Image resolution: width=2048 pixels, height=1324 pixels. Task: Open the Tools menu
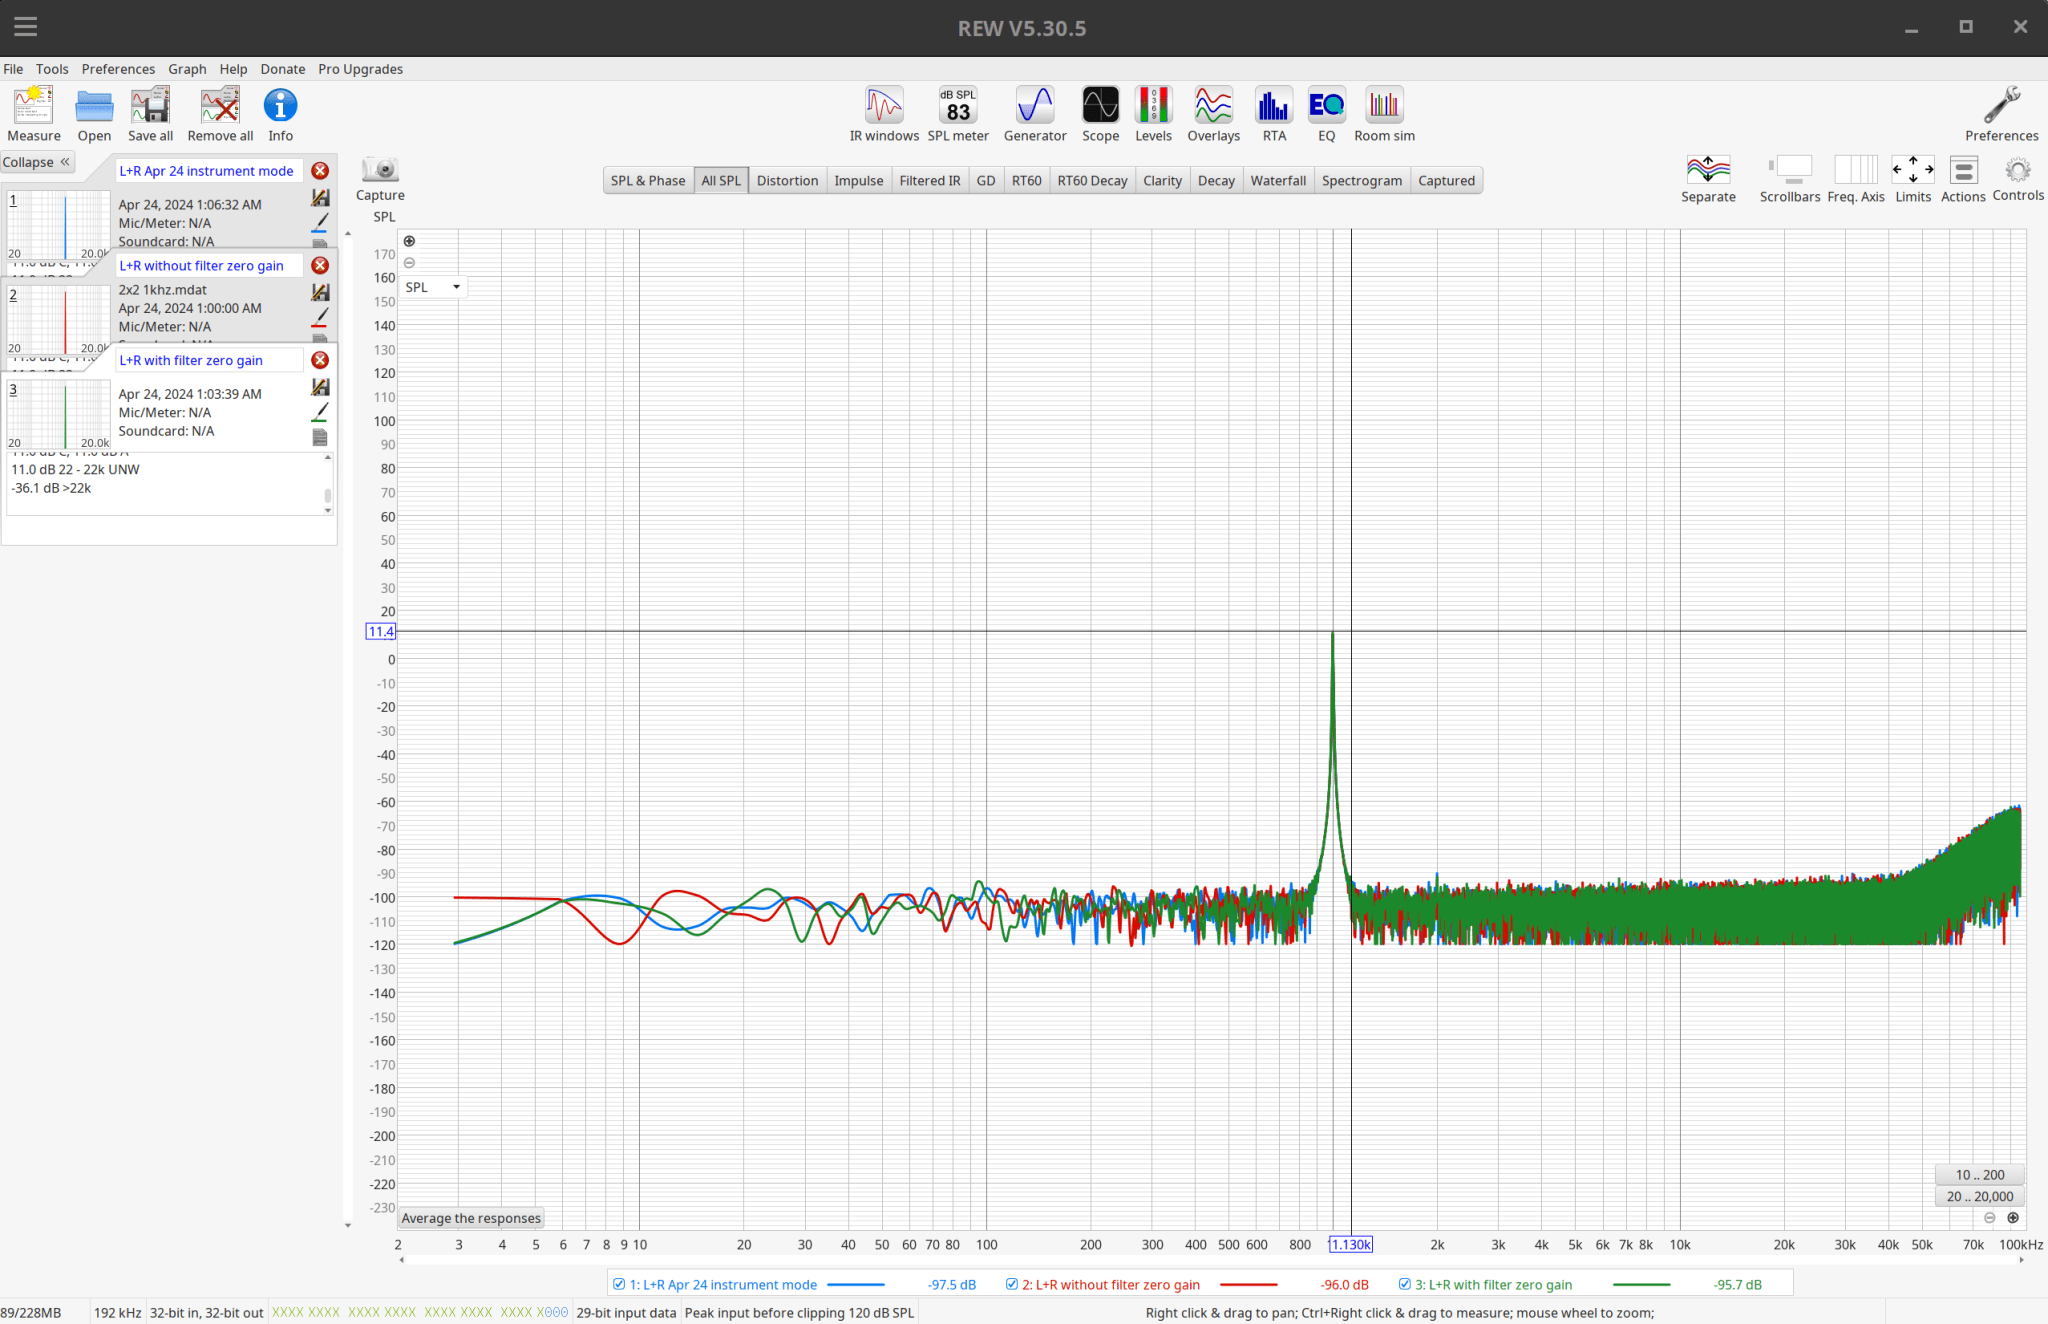coord(52,69)
